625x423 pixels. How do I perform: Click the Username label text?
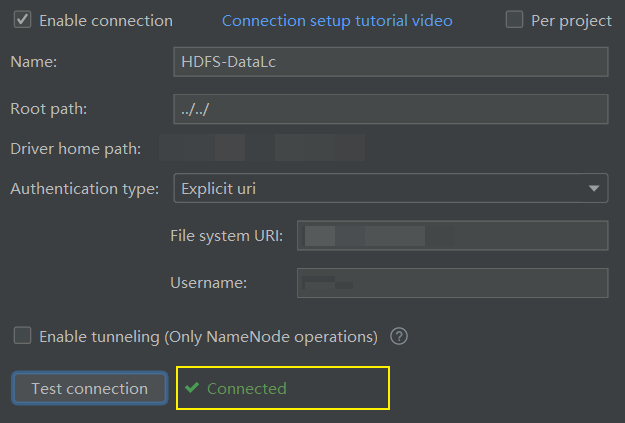(209, 283)
